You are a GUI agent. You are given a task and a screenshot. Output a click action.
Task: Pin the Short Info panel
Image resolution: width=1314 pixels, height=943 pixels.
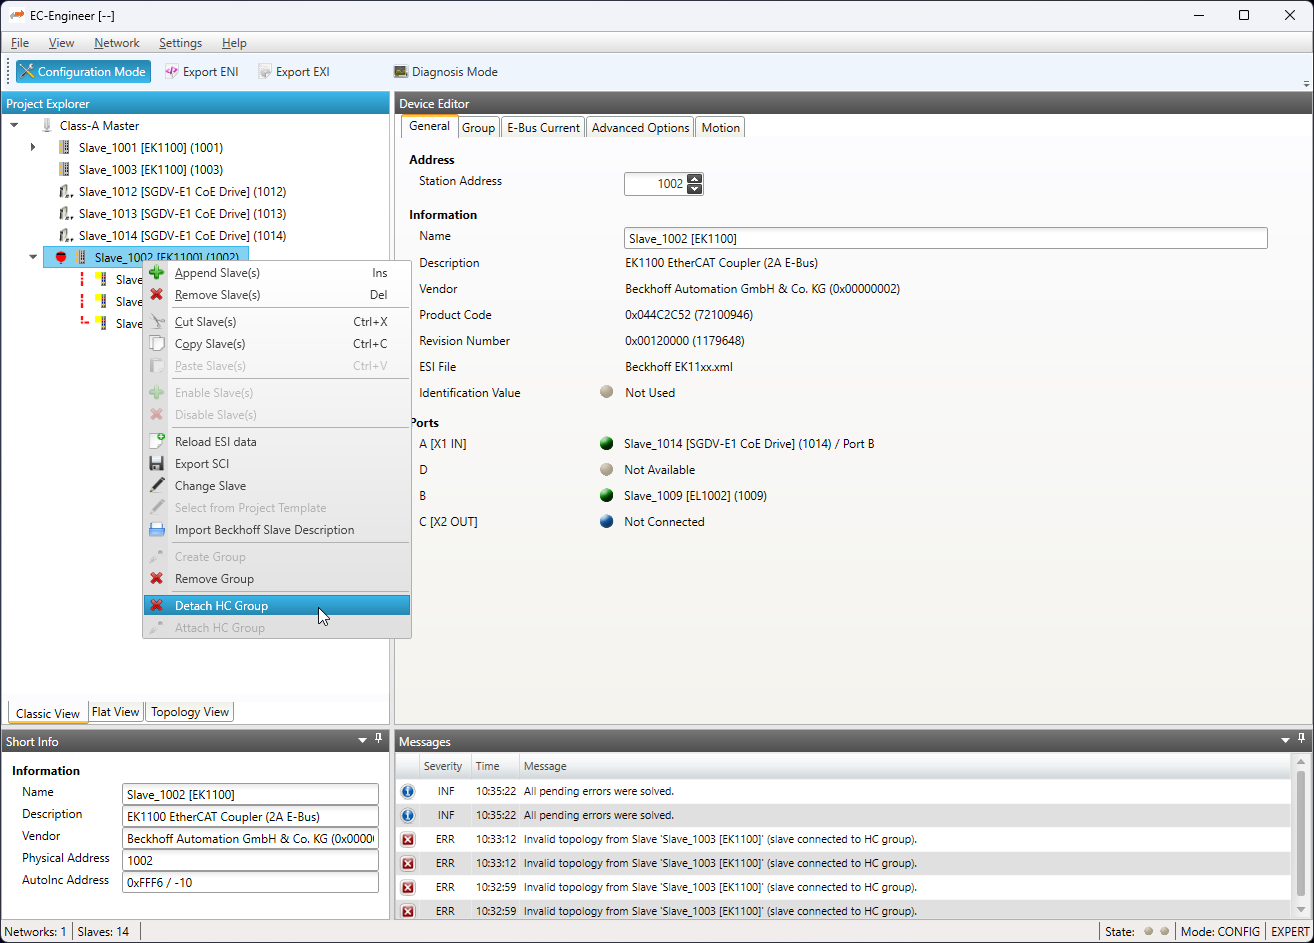tap(379, 739)
